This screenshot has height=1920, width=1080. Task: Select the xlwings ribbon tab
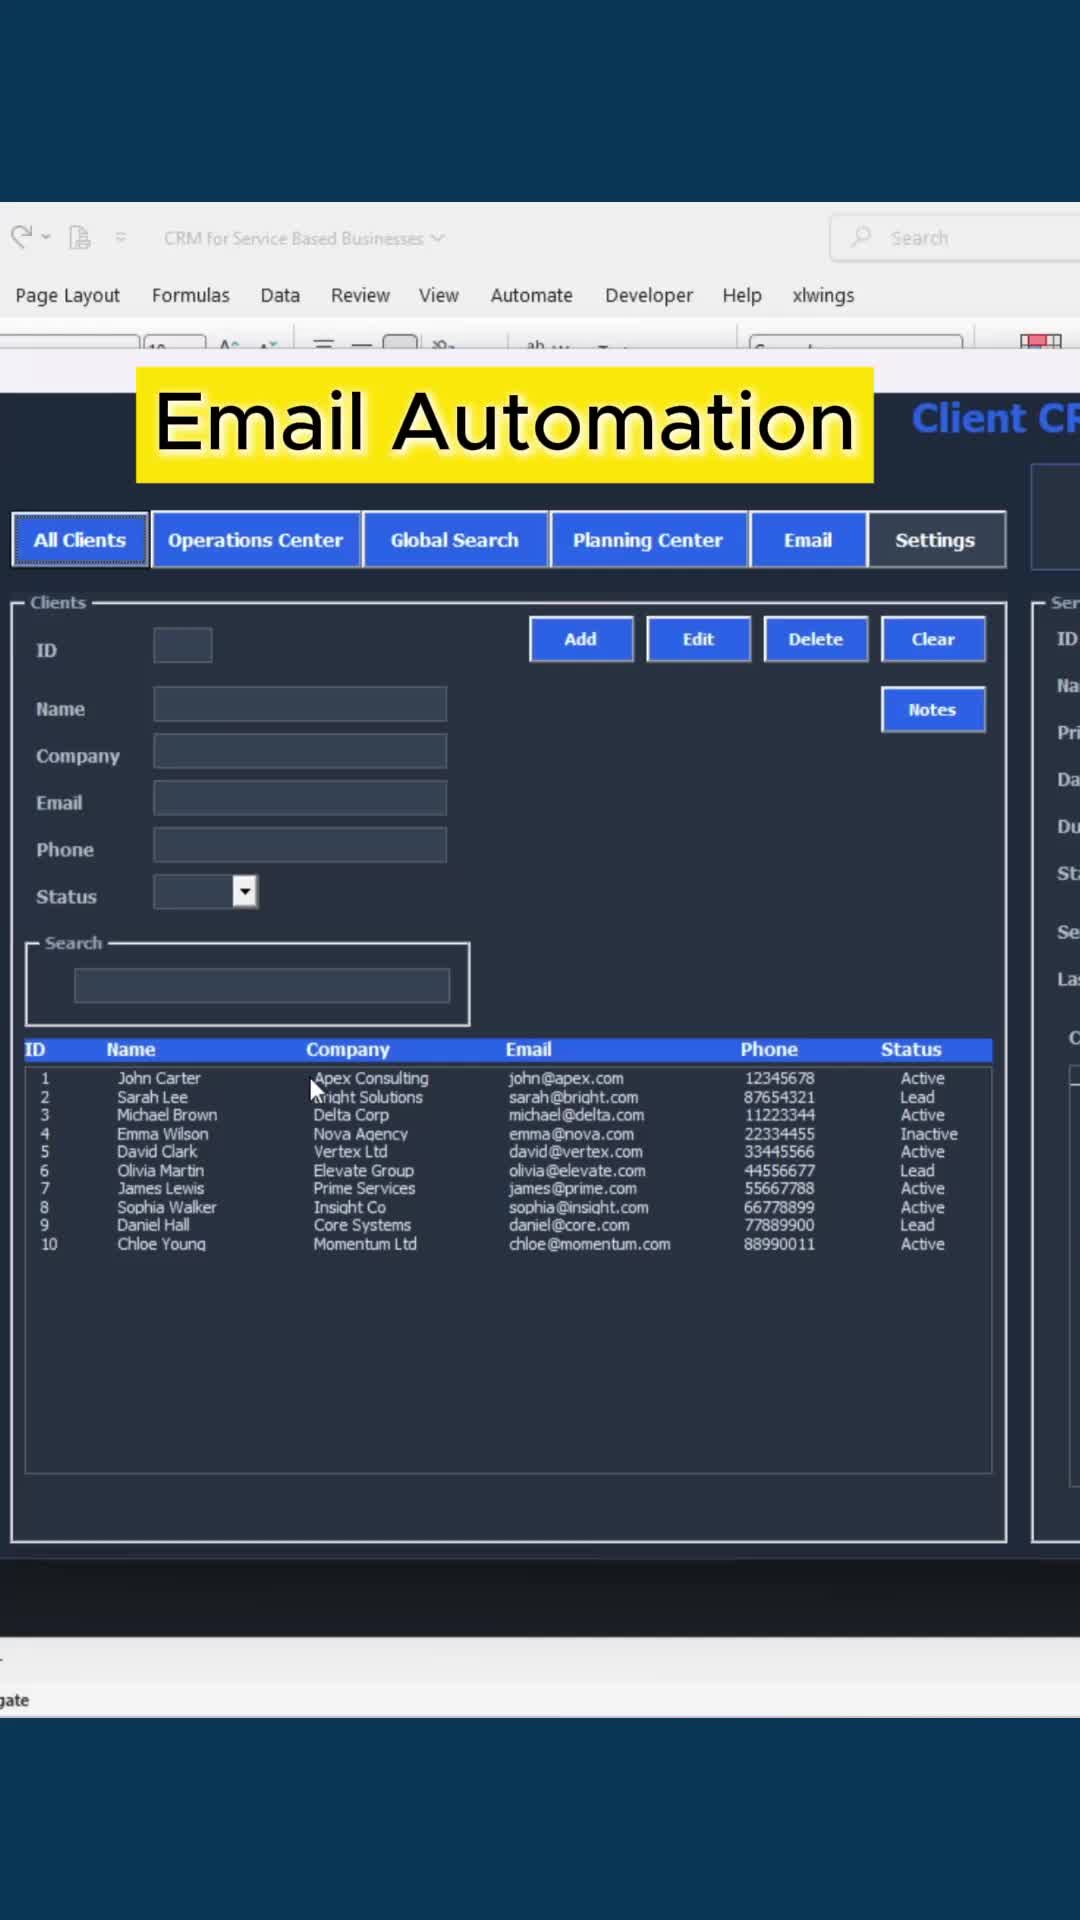point(823,295)
